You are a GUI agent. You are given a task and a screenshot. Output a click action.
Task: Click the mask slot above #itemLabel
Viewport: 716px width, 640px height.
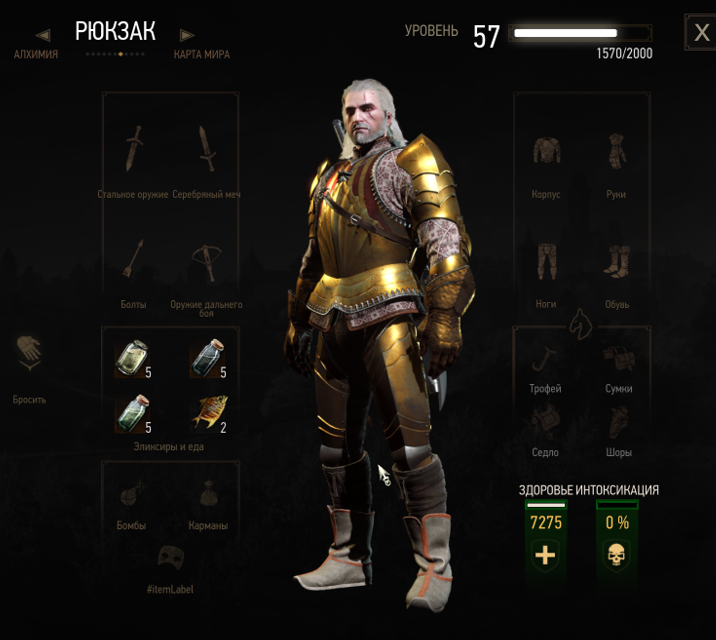click(171, 556)
